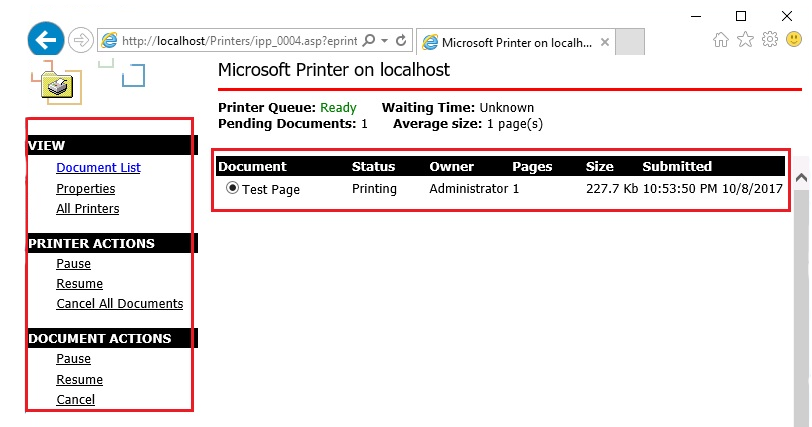
Task: Go to the All Printers link
Action: pos(87,209)
